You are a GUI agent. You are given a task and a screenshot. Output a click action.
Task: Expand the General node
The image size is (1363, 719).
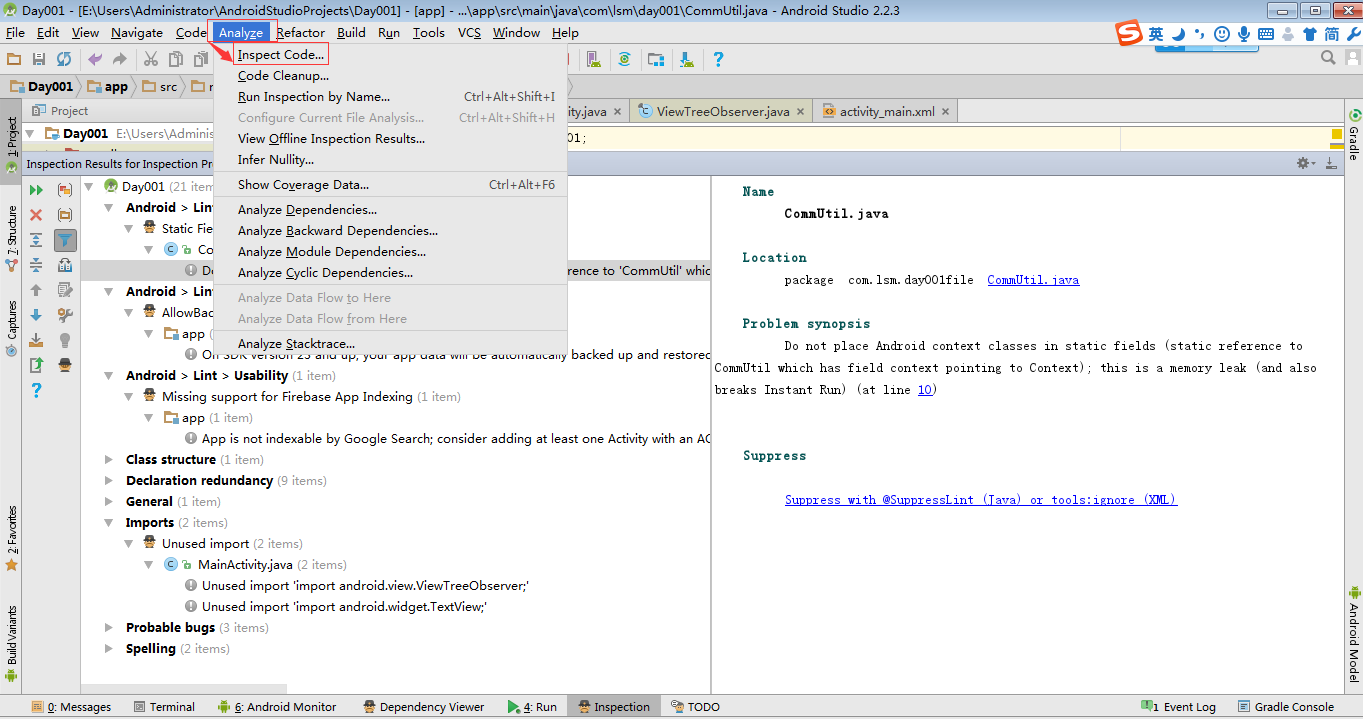[109, 502]
